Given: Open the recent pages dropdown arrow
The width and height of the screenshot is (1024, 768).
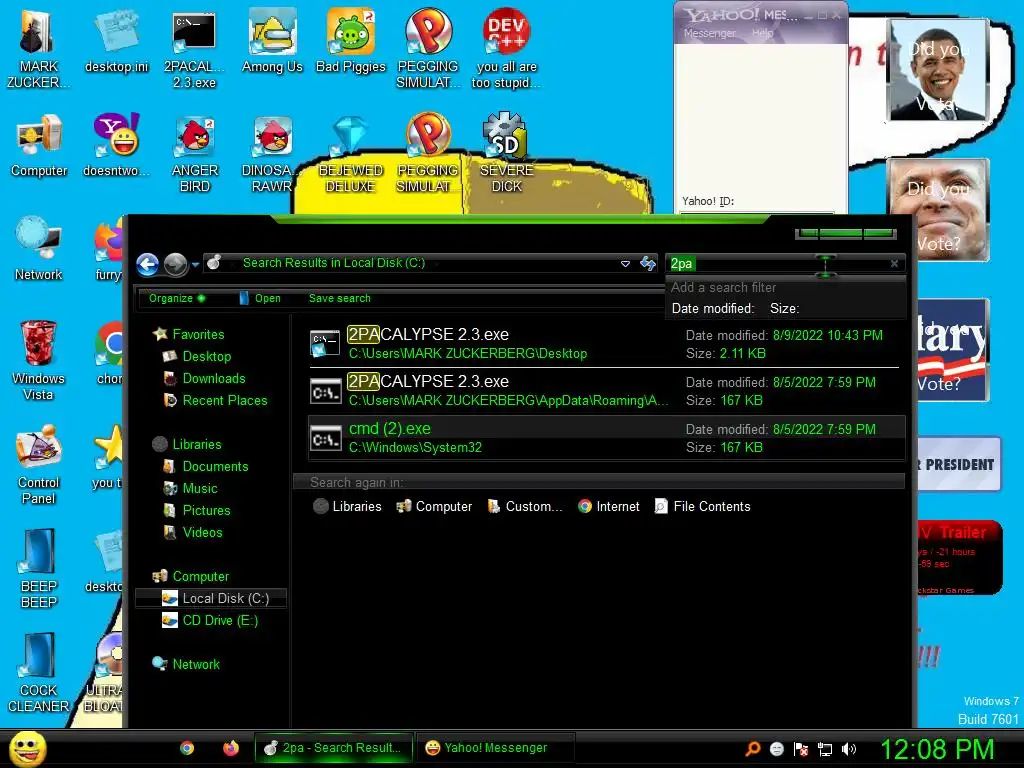Looking at the screenshot, I should (195, 265).
